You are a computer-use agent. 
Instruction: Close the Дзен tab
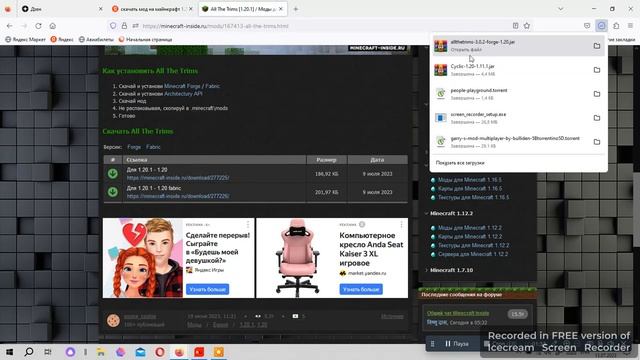click(x=100, y=9)
